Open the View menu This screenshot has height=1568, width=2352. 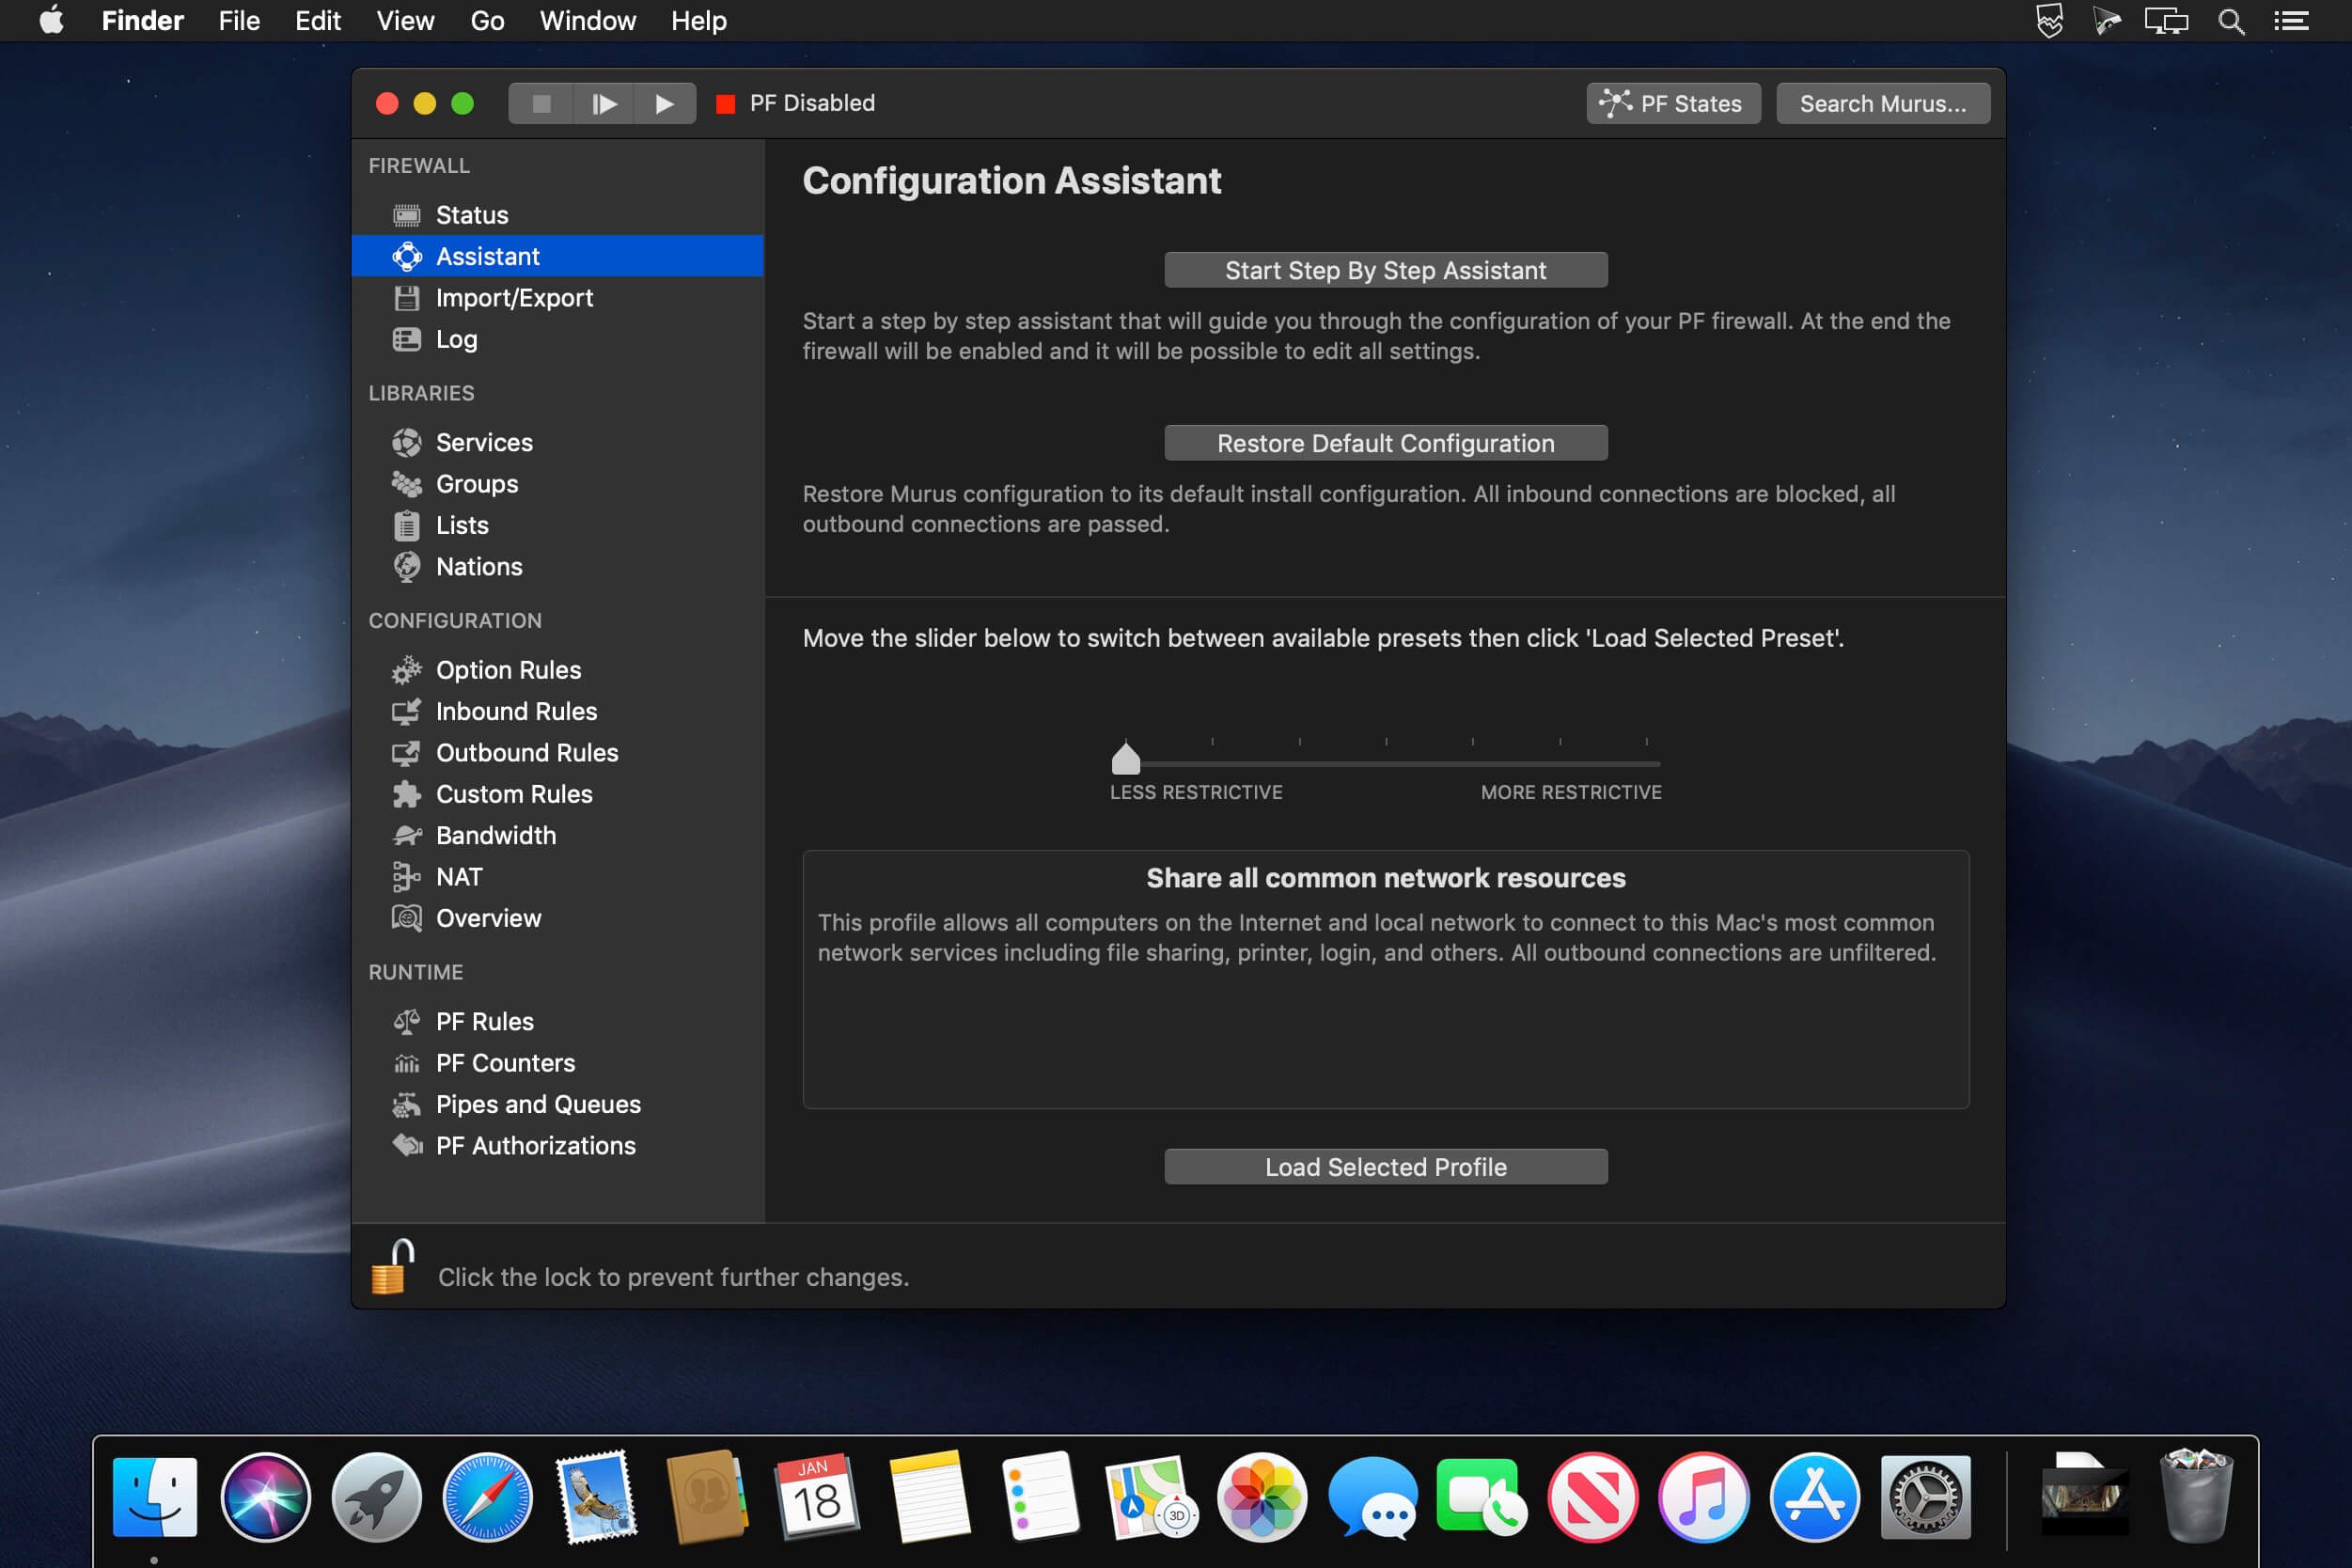405,21
